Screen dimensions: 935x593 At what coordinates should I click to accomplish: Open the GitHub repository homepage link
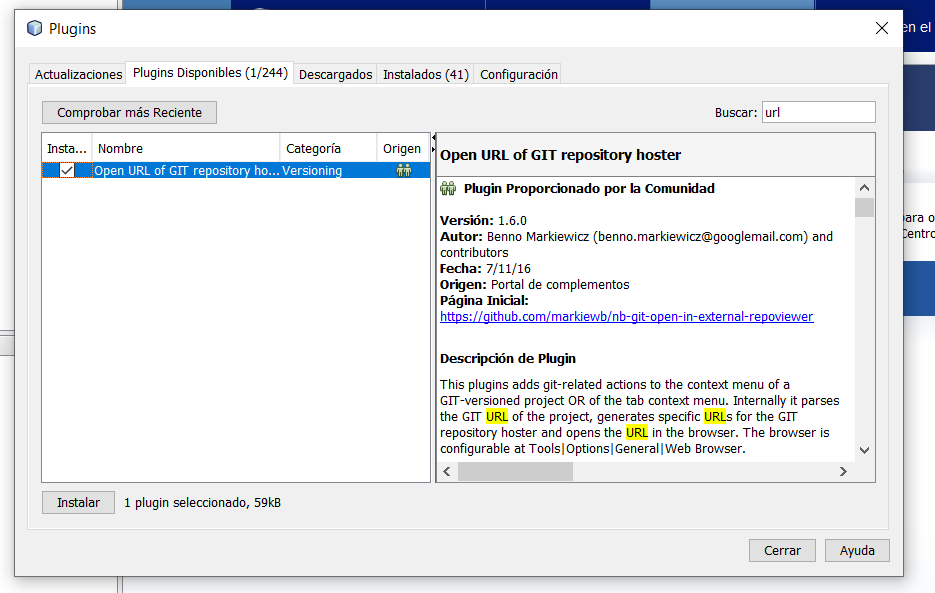tap(626, 317)
